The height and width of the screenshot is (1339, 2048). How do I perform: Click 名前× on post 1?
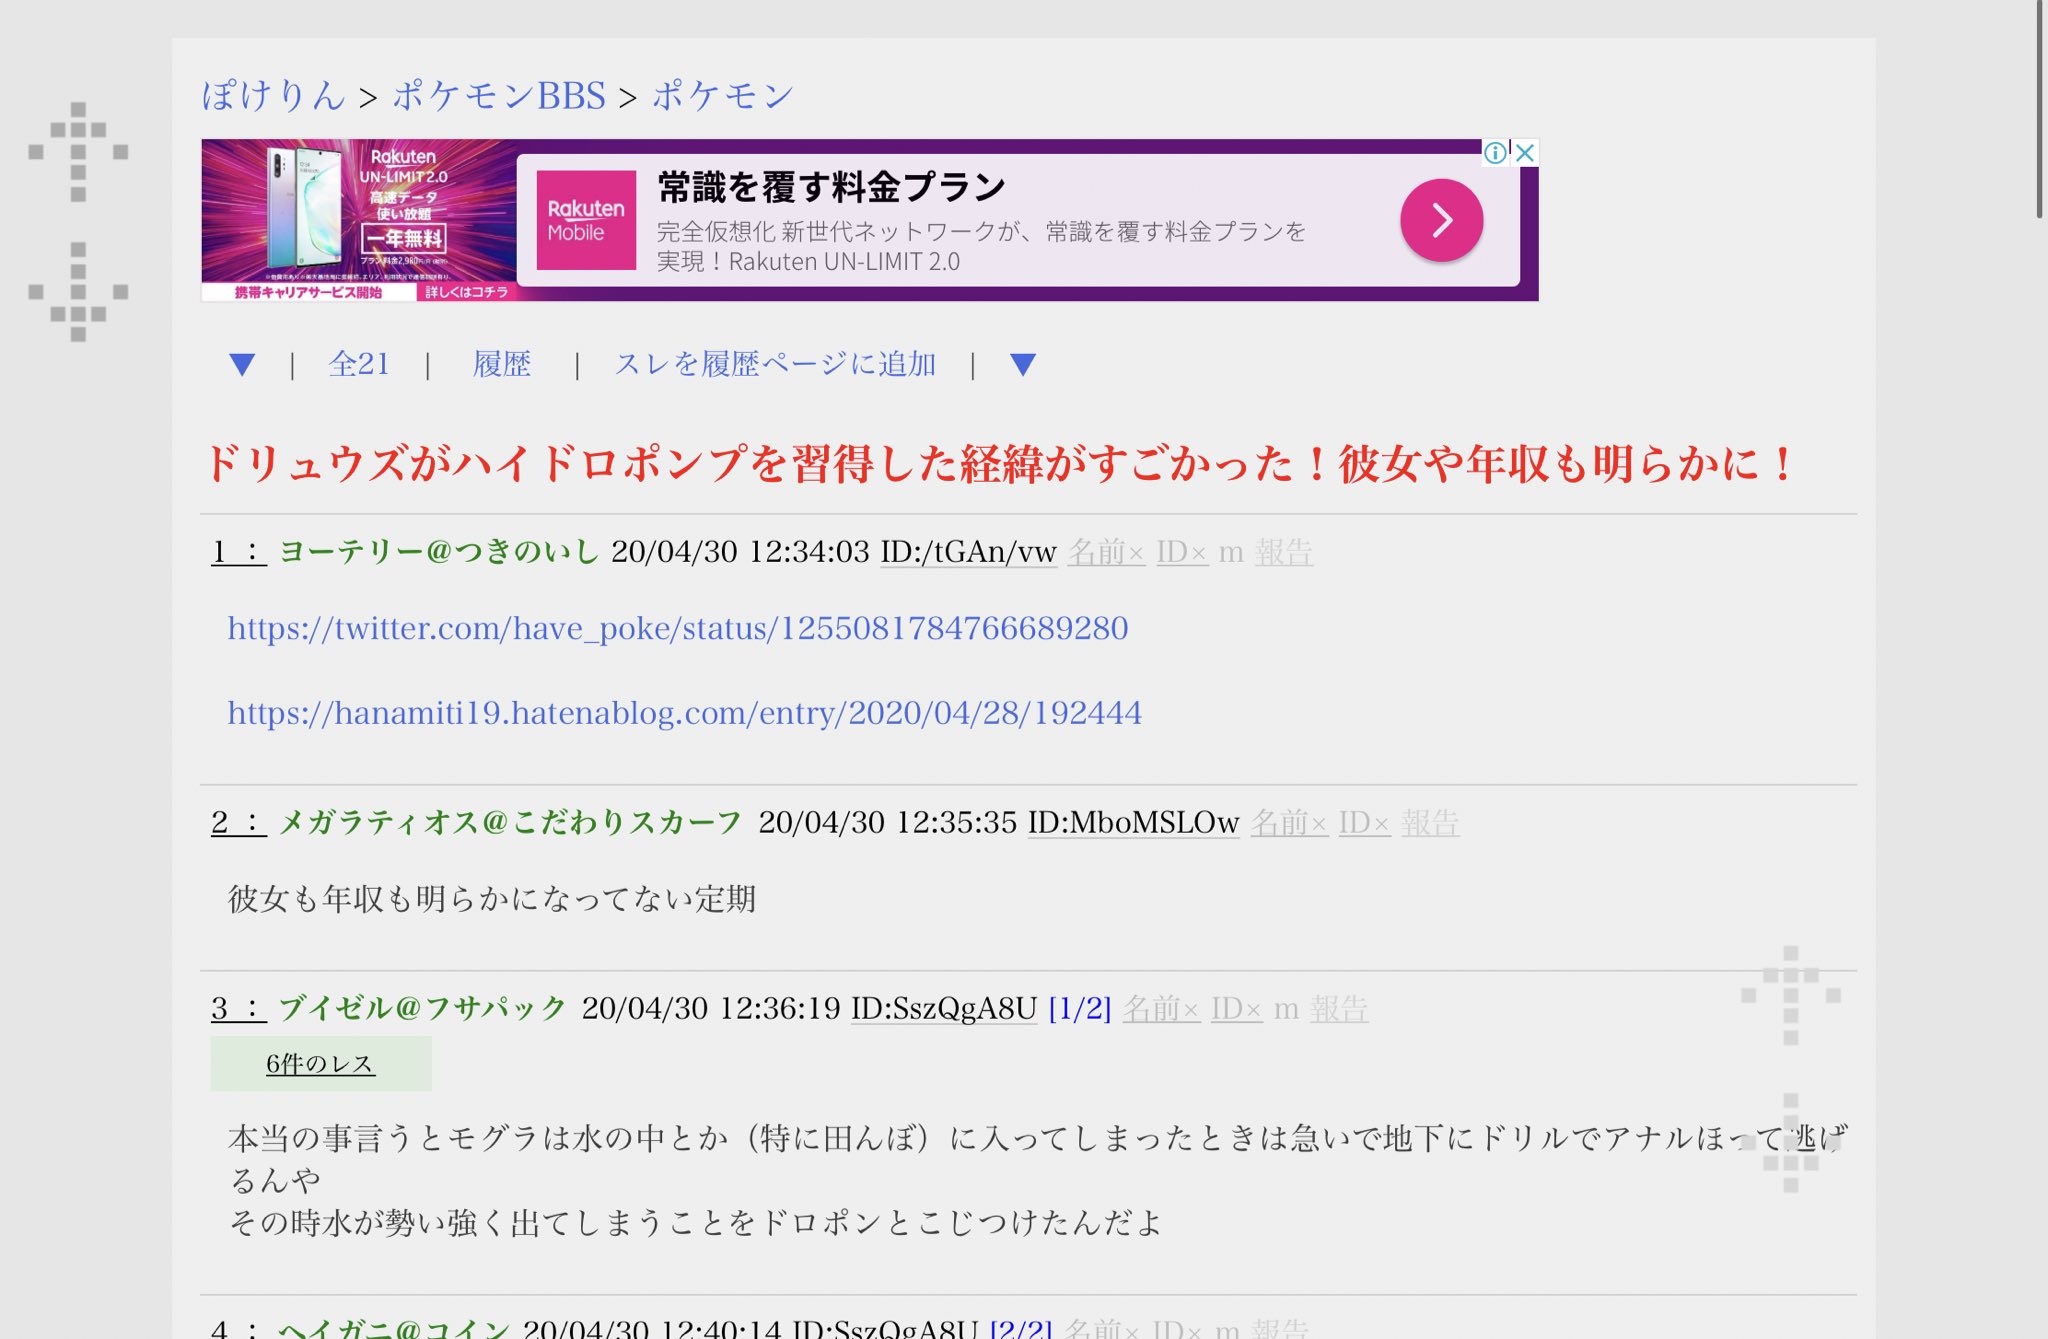[x=1106, y=551]
